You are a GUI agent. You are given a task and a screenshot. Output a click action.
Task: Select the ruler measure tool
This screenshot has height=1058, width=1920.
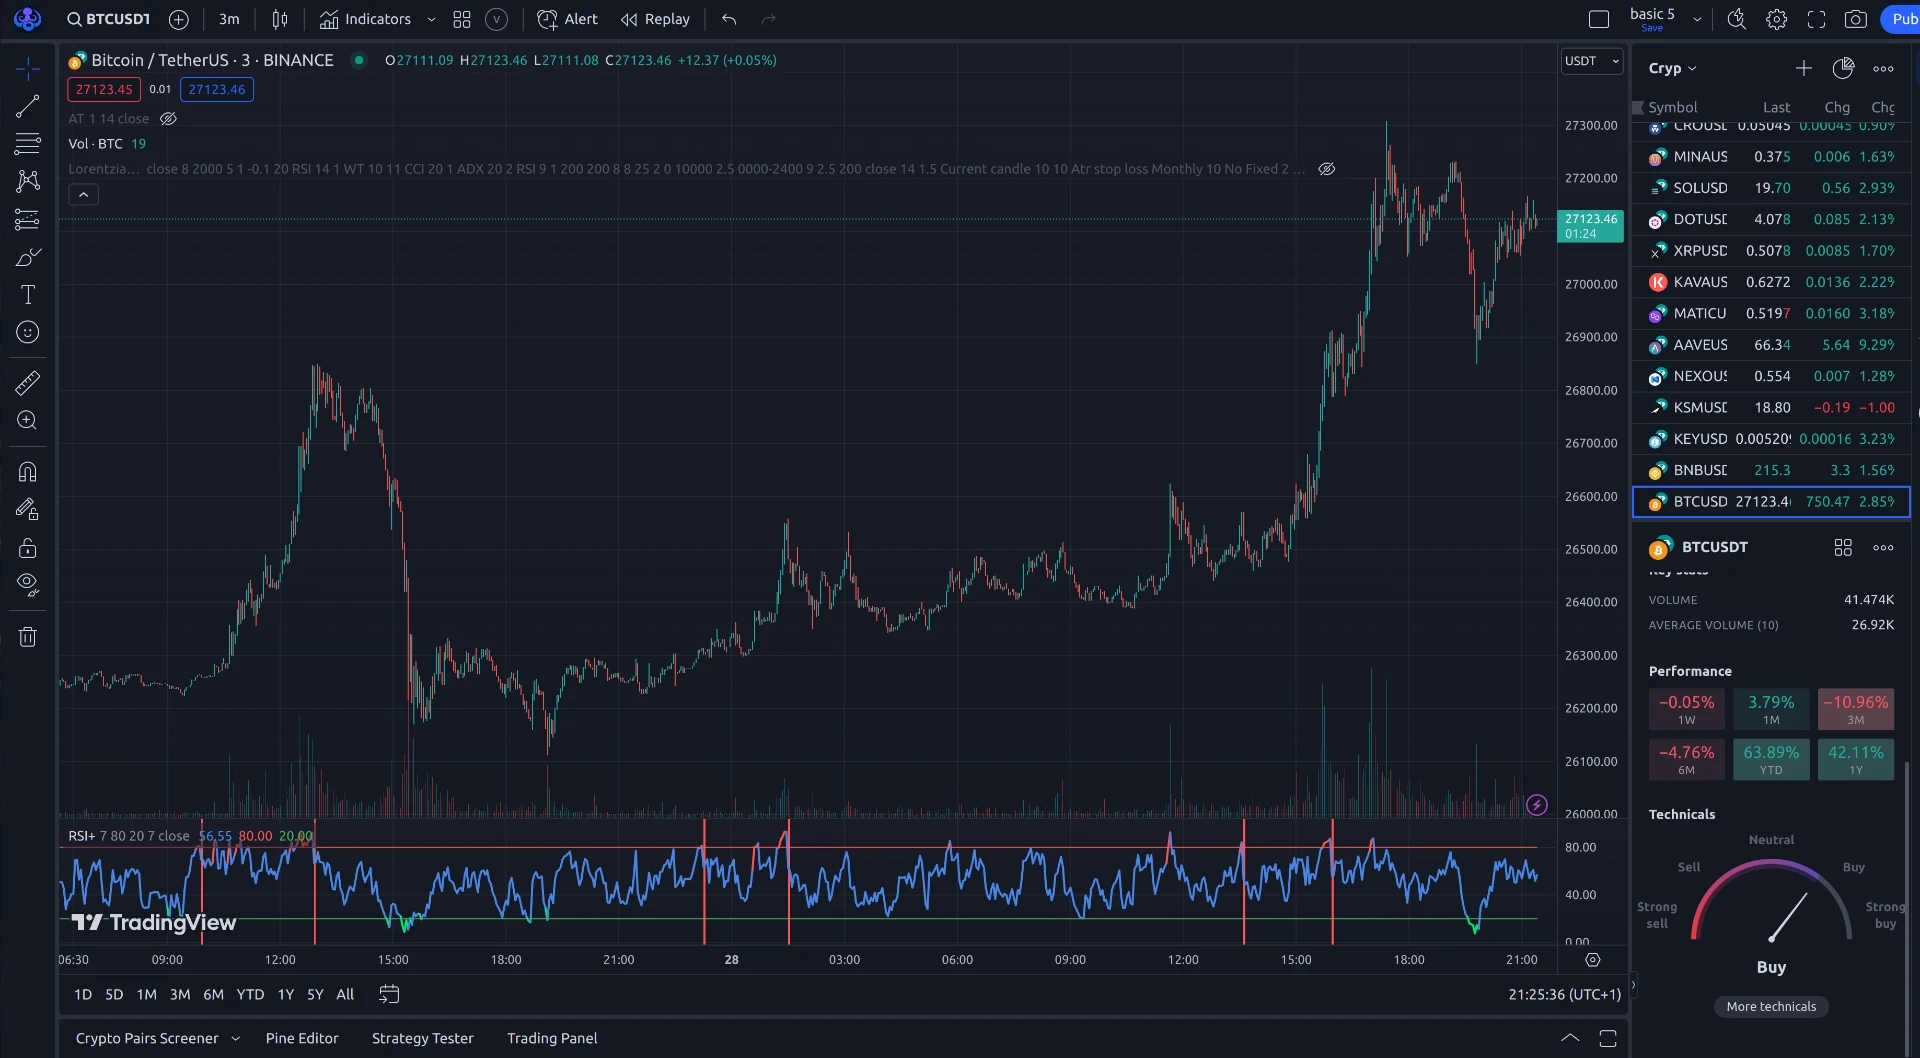28,382
